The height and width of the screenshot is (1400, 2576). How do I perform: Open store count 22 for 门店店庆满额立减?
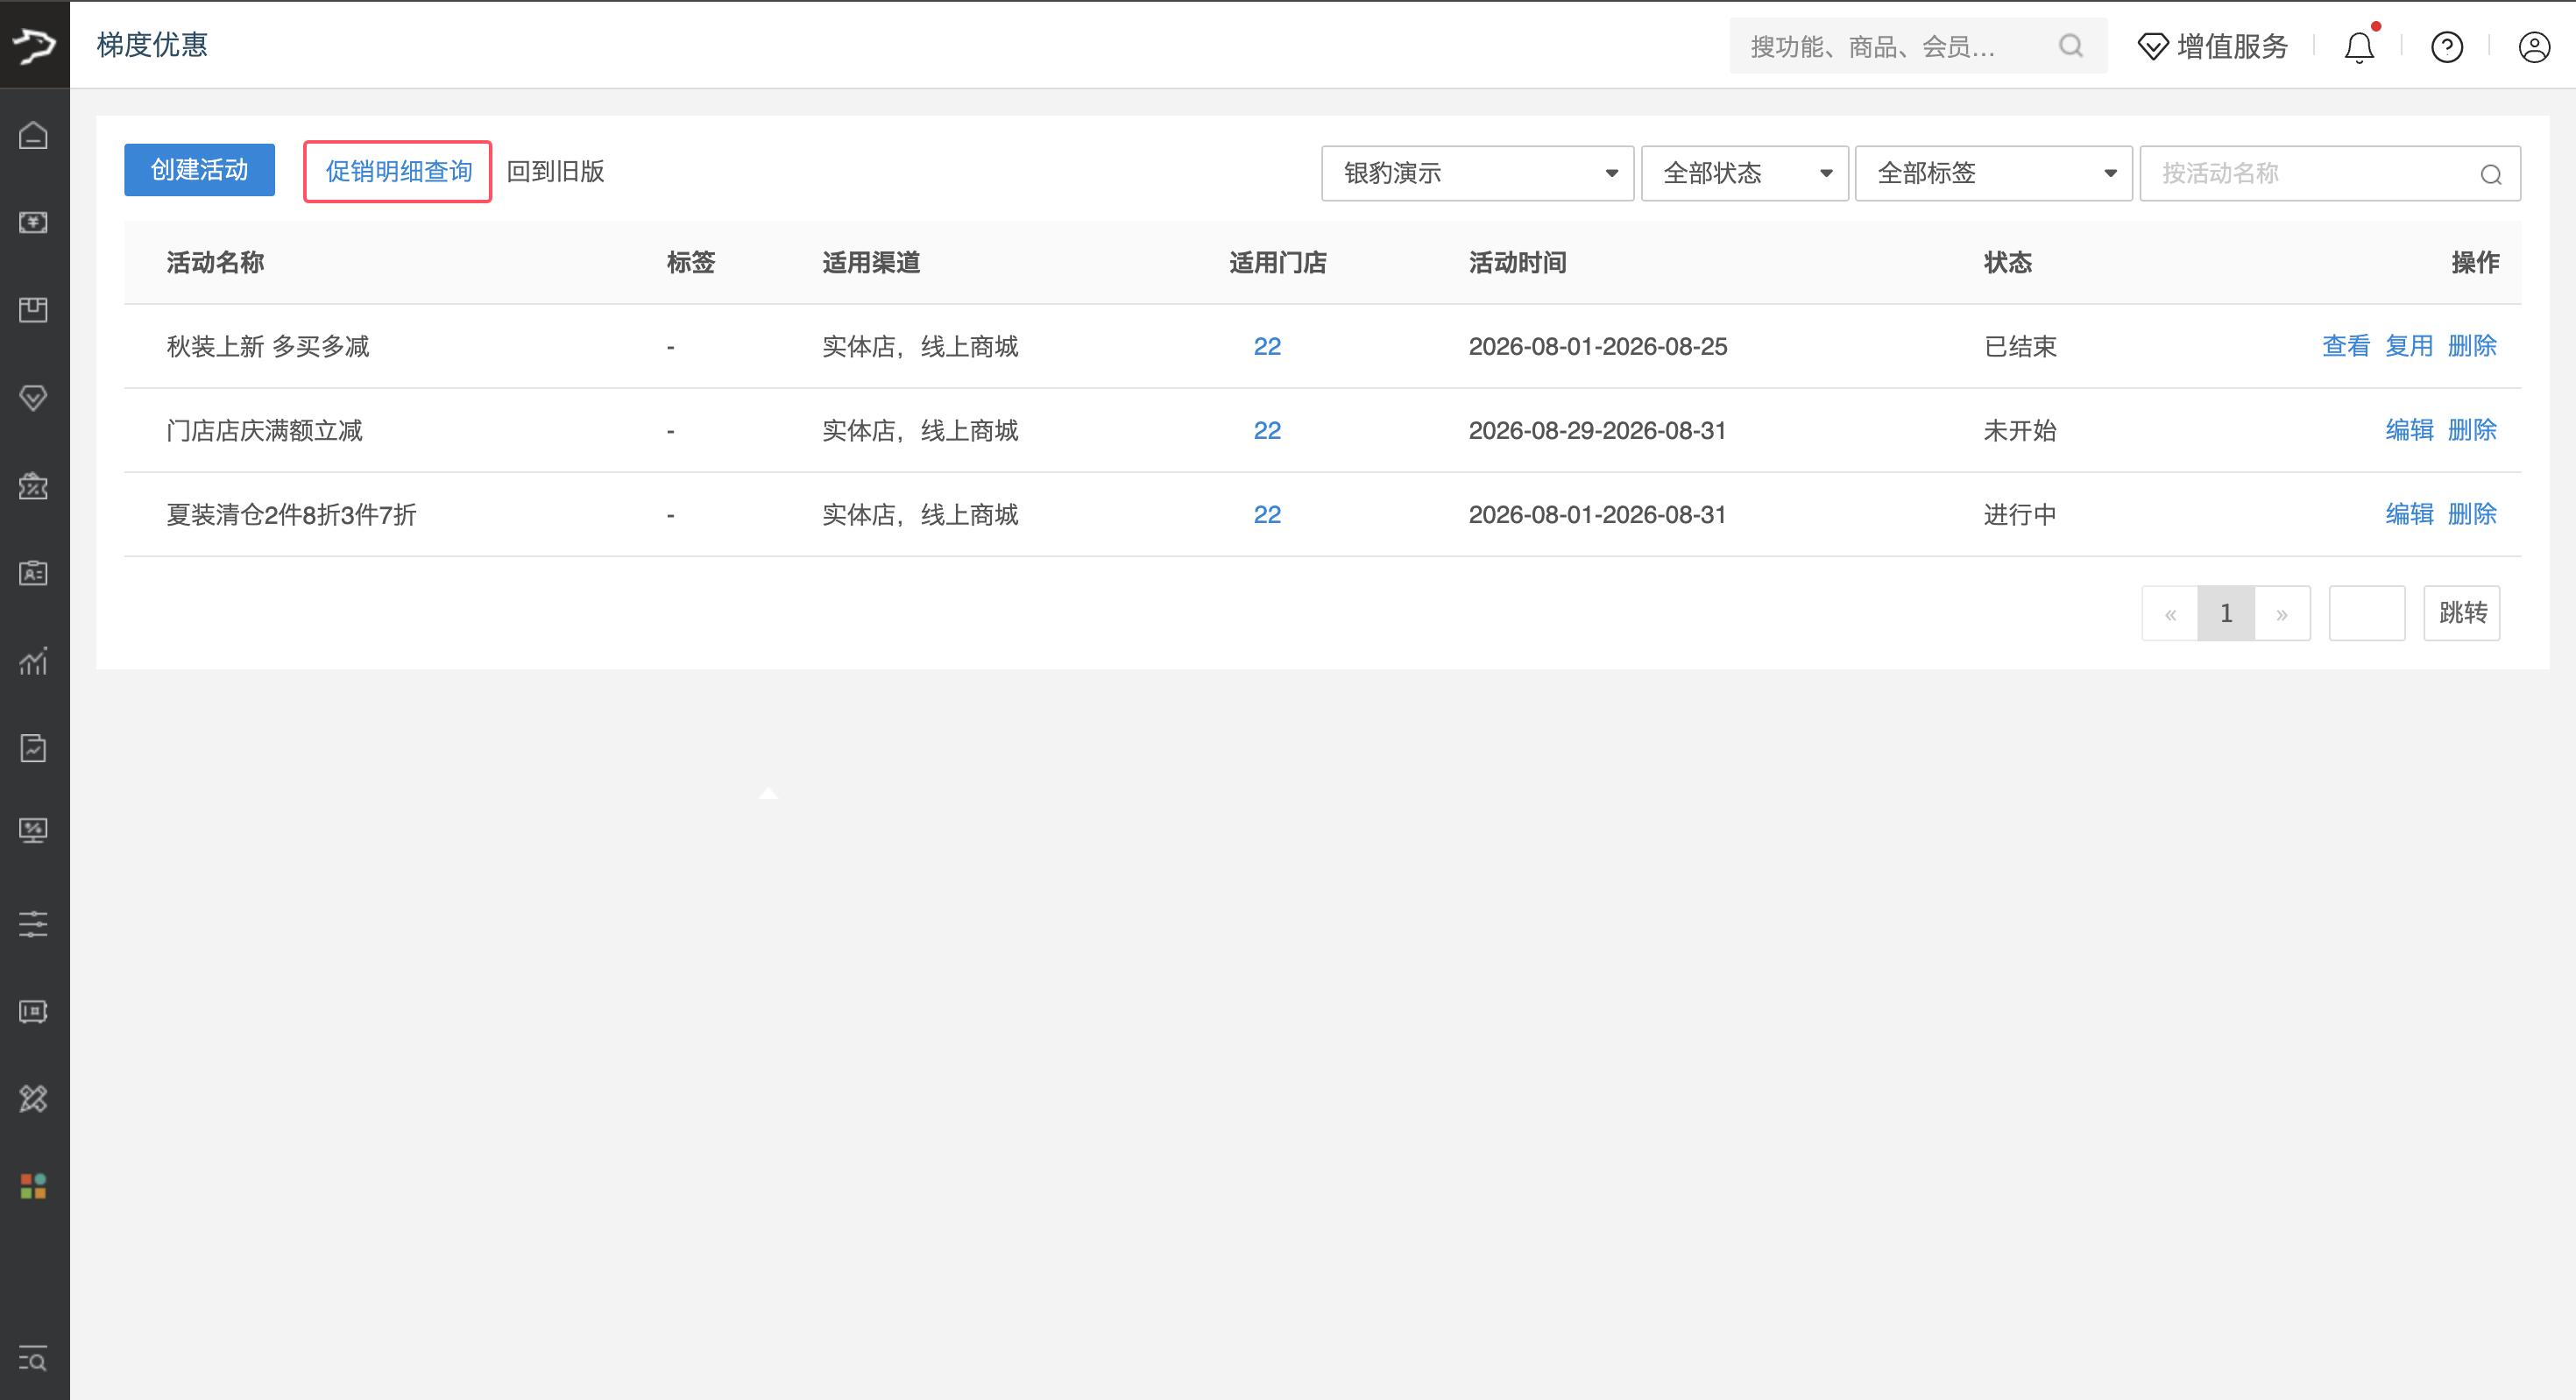point(1267,430)
